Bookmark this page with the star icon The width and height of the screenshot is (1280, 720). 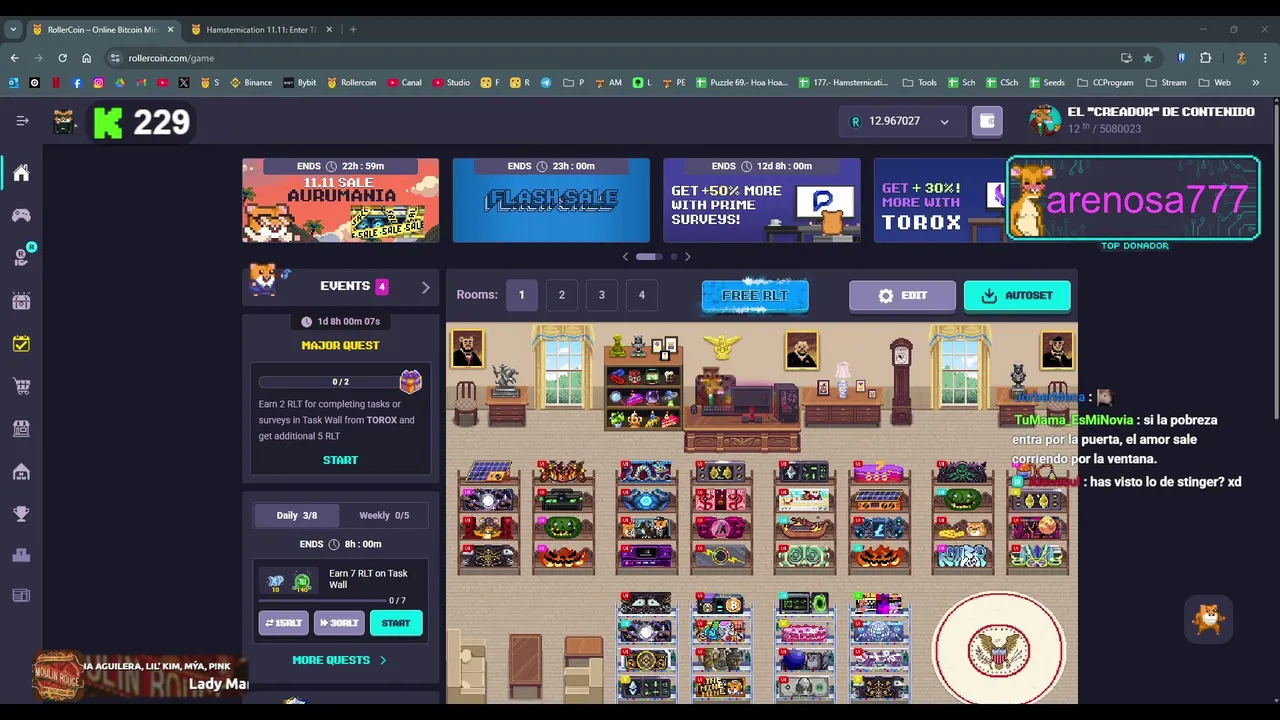(1148, 58)
